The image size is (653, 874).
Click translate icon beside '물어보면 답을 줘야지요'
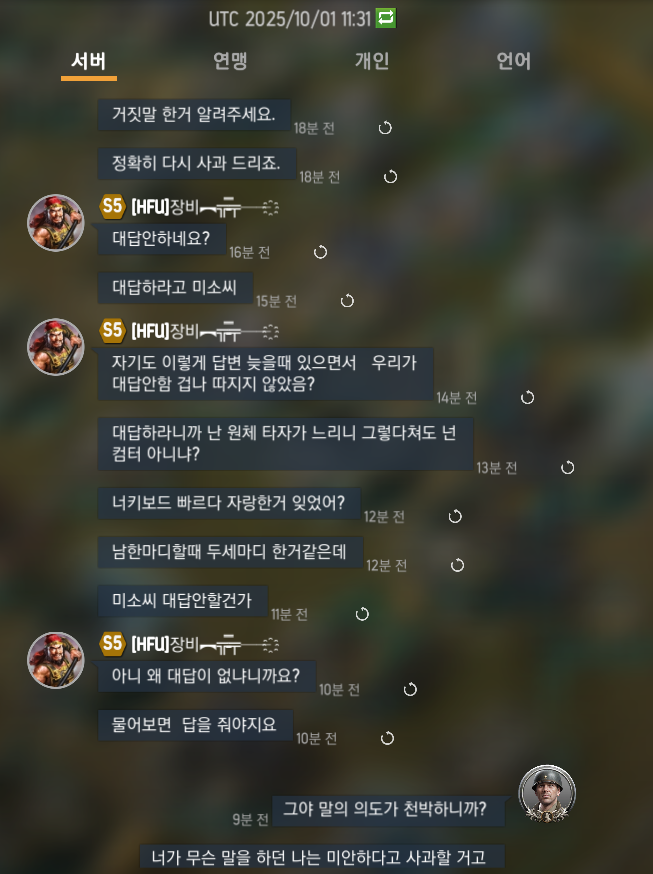[x=387, y=738]
